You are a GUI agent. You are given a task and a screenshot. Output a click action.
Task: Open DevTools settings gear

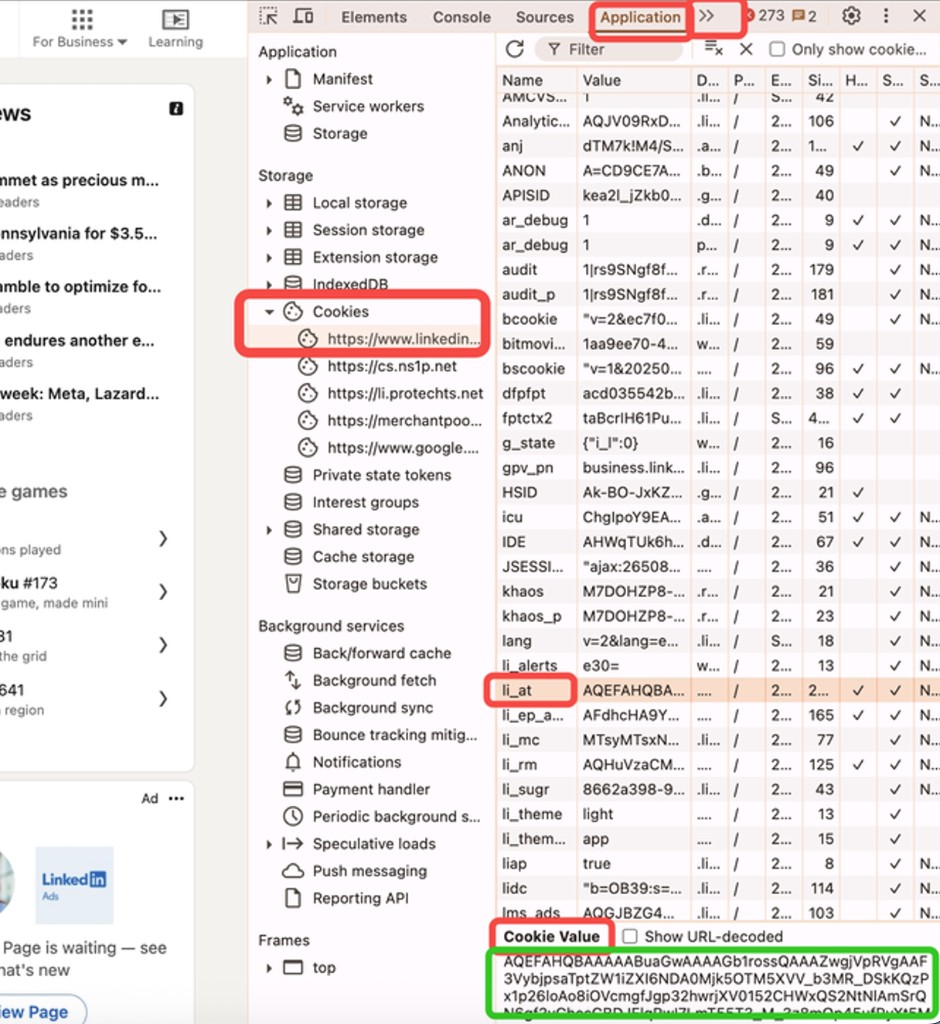pyautogui.click(x=851, y=16)
